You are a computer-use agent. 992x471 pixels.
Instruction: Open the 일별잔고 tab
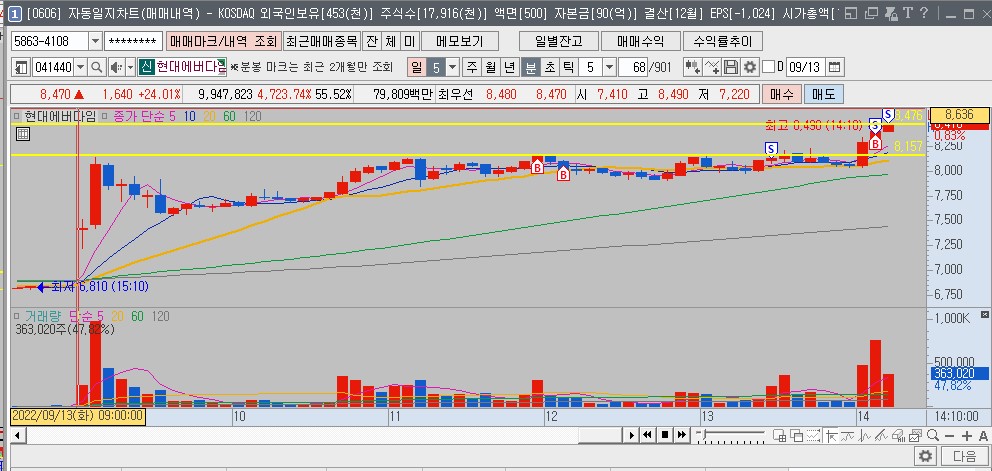point(559,41)
